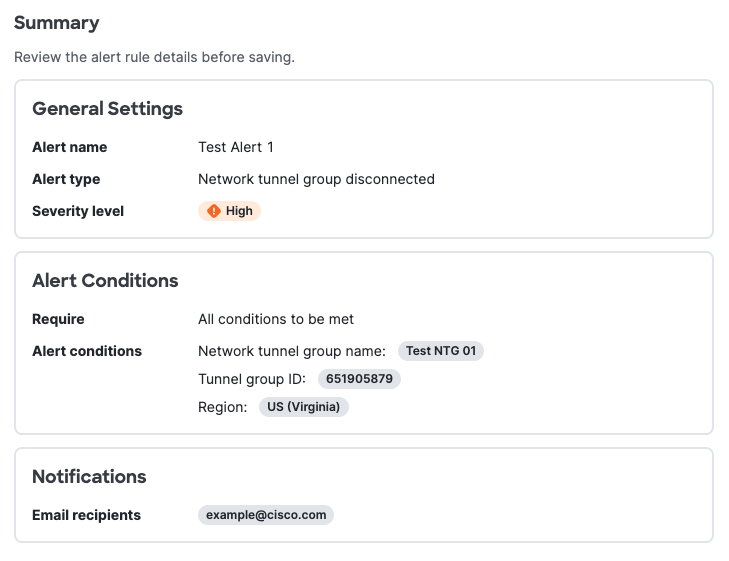
Task: Click the General Settings section title
Action: pos(107,109)
